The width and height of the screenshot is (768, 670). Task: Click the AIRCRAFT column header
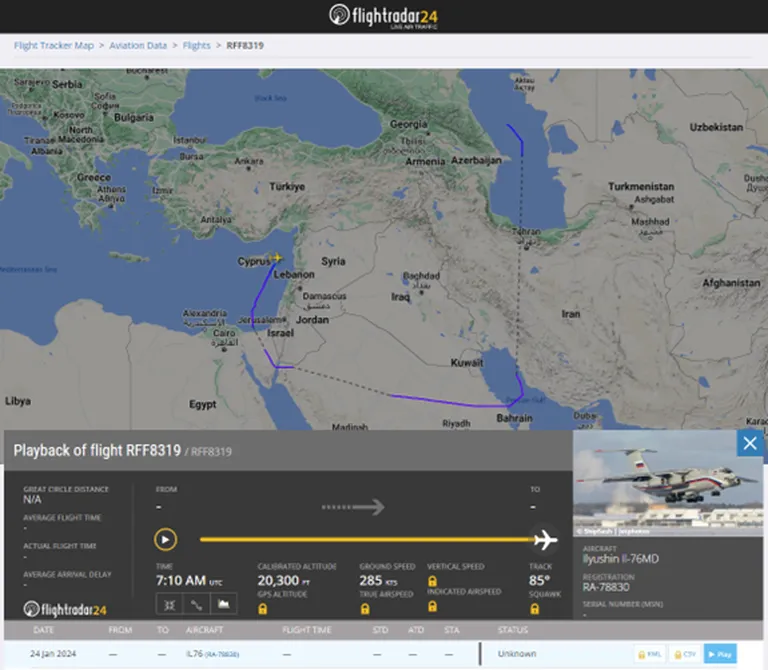click(204, 630)
